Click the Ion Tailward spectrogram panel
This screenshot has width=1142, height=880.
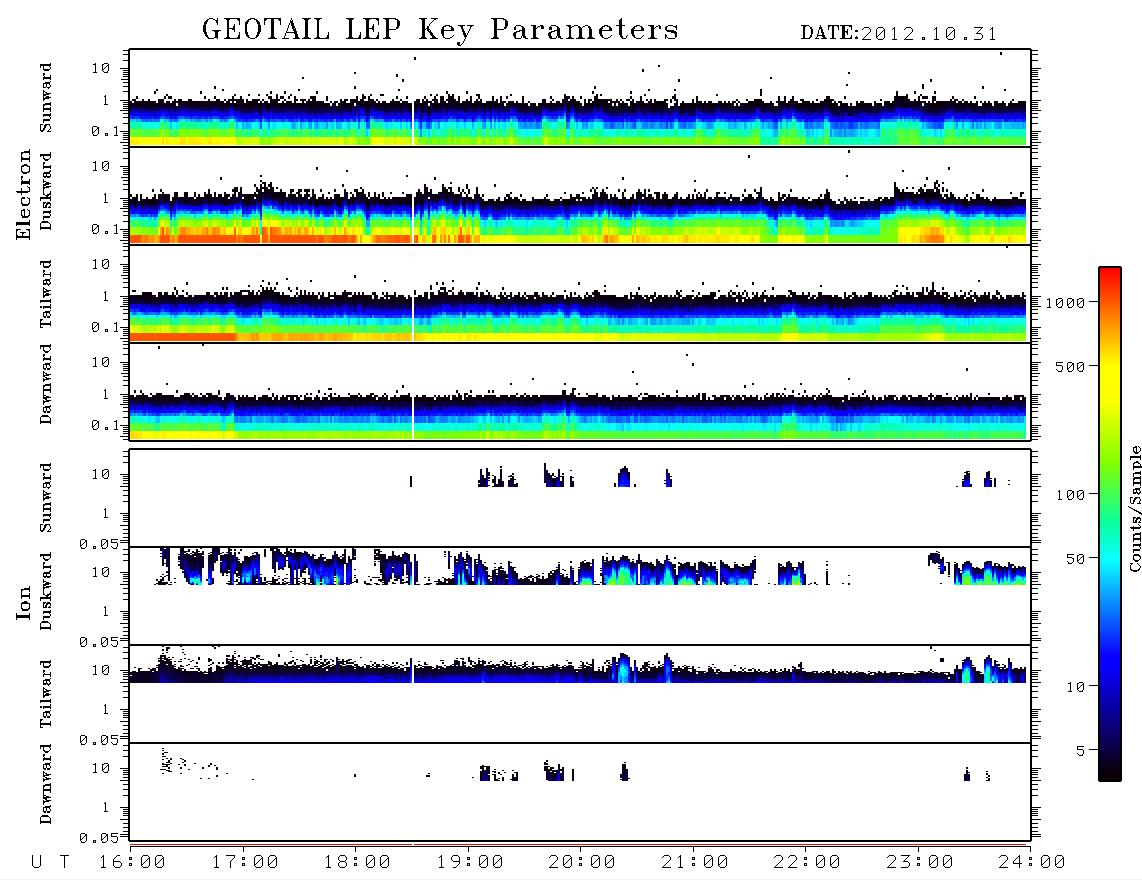[x=580, y=694]
